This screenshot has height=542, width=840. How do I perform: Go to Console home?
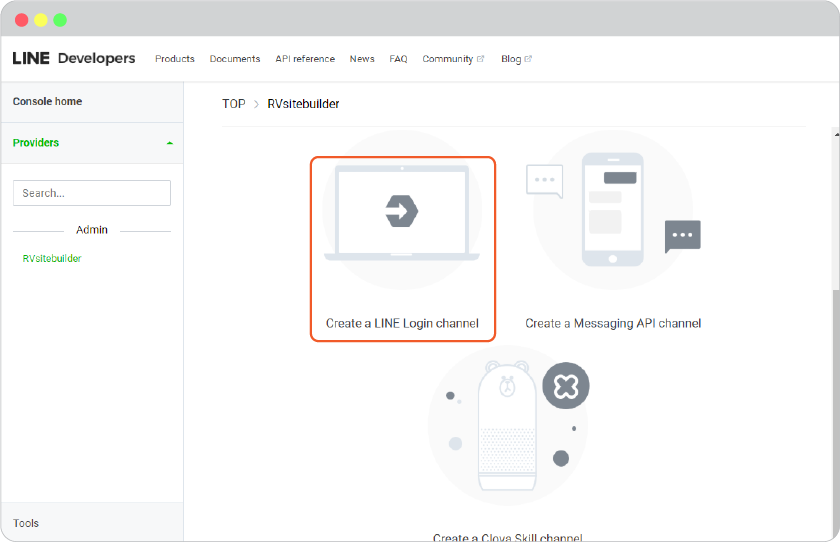47,101
